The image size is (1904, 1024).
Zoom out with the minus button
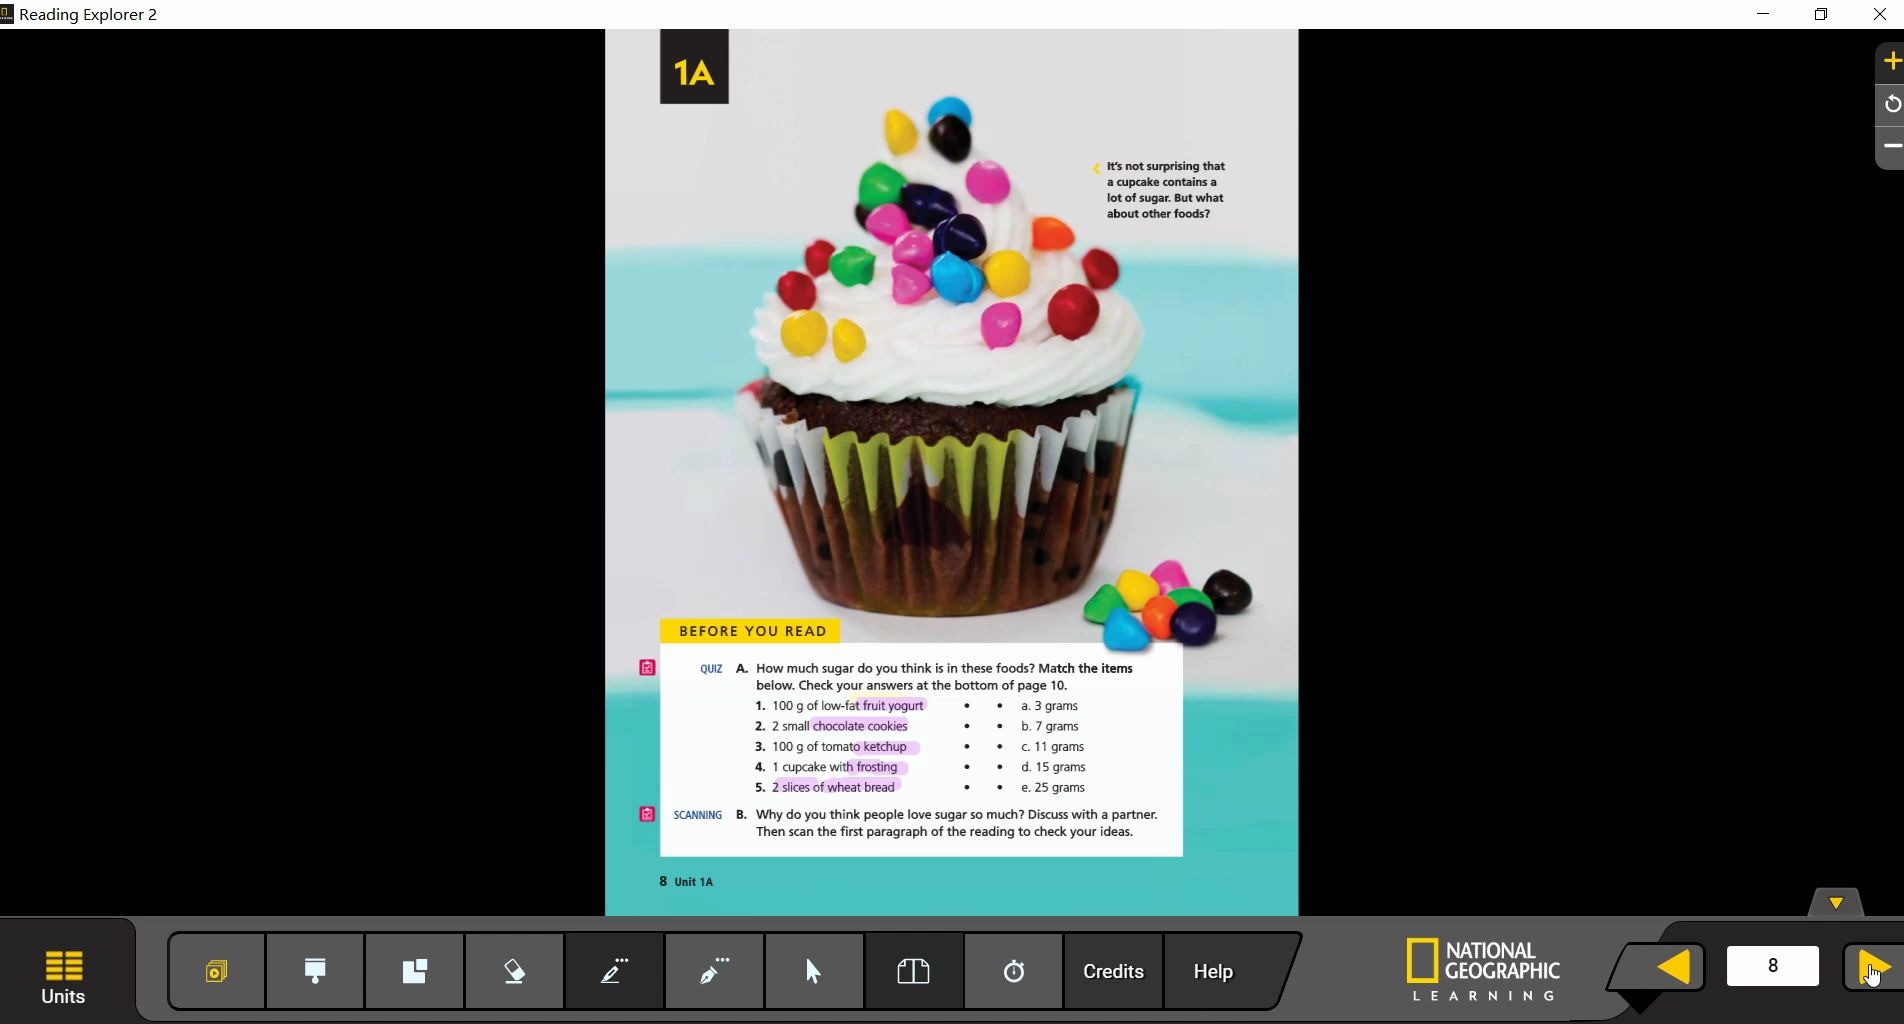pos(1891,146)
